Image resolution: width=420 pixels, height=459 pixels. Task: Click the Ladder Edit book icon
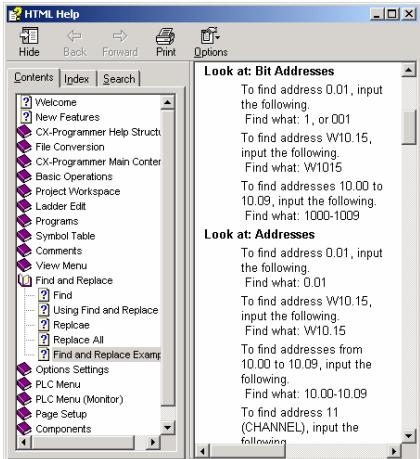click(x=24, y=206)
